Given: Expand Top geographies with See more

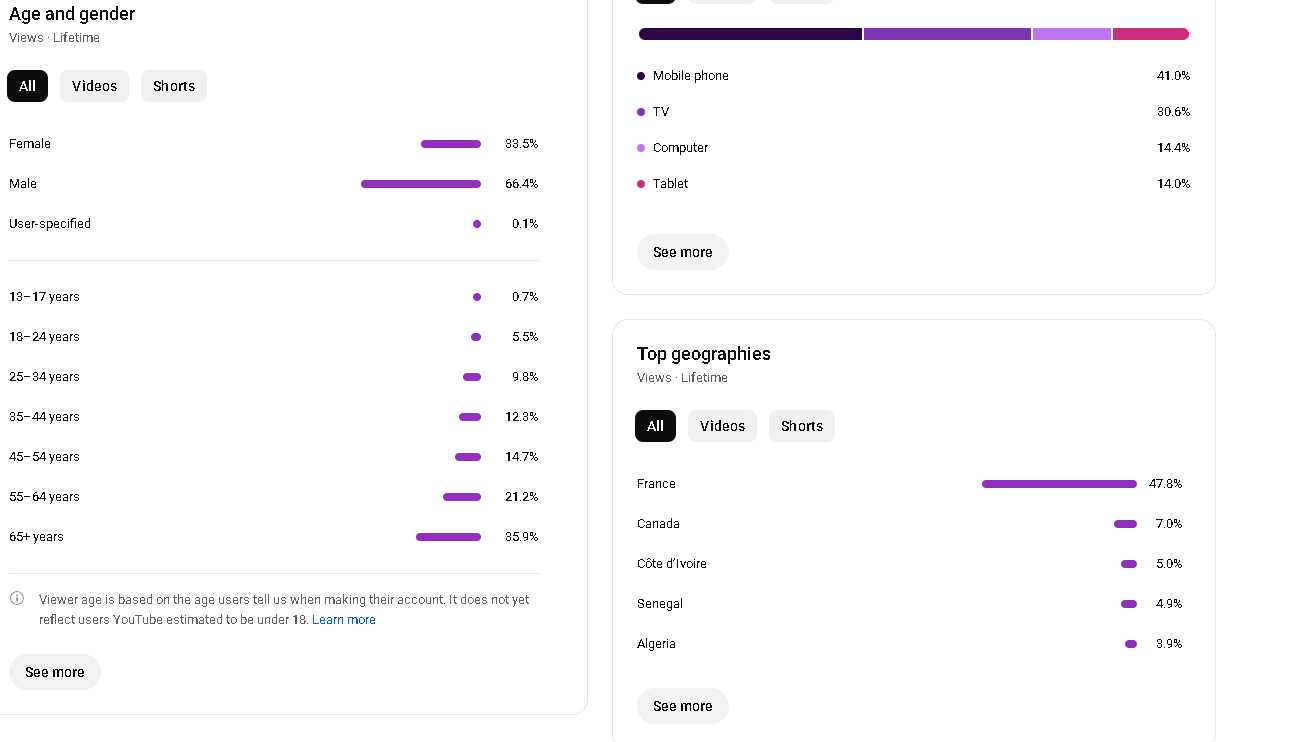Looking at the screenshot, I should pos(683,706).
